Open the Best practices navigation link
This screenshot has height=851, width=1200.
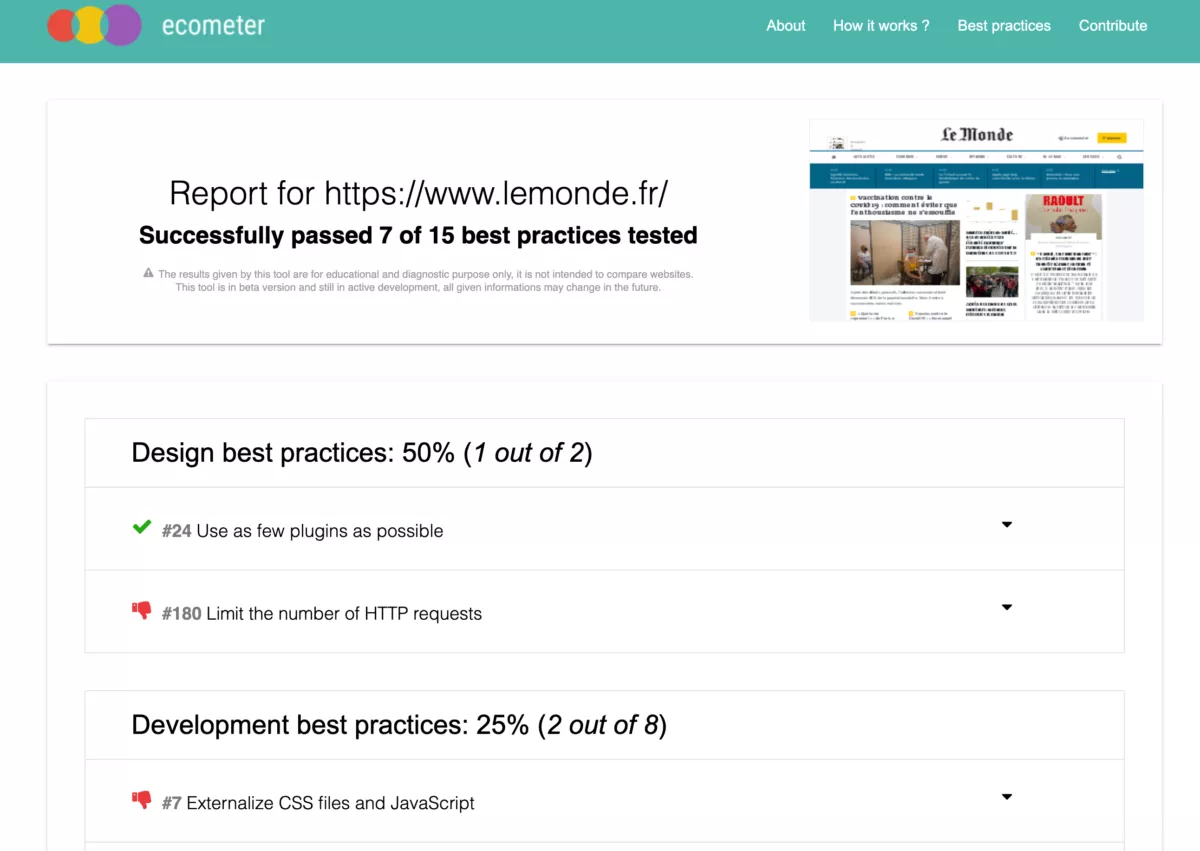point(1004,26)
